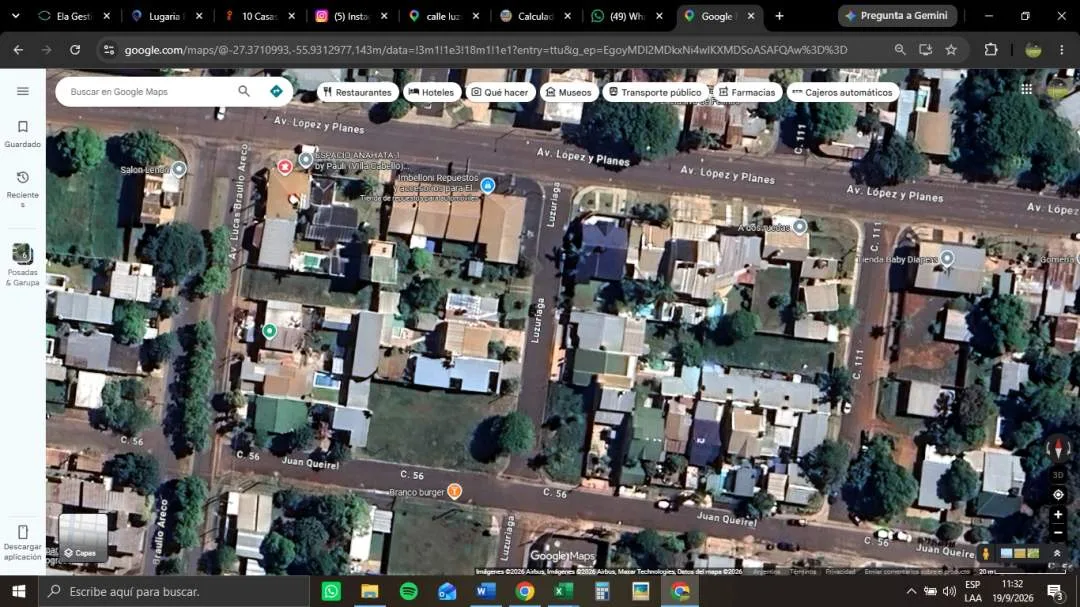Select the Museos chip
The height and width of the screenshot is (607, 1080).
click(569, 92)
